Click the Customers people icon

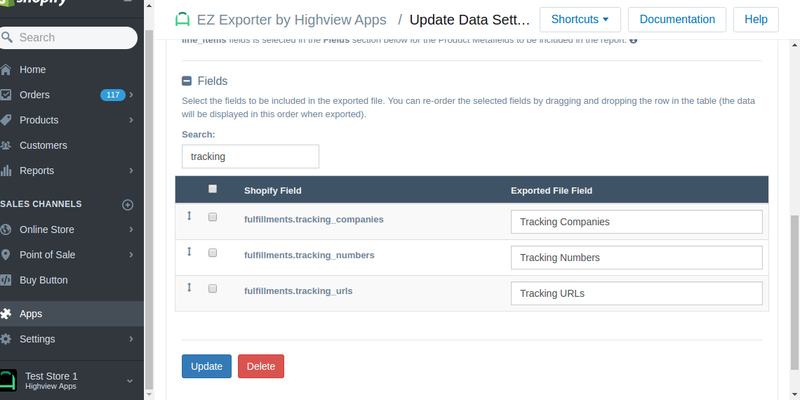tap(5, 145)
